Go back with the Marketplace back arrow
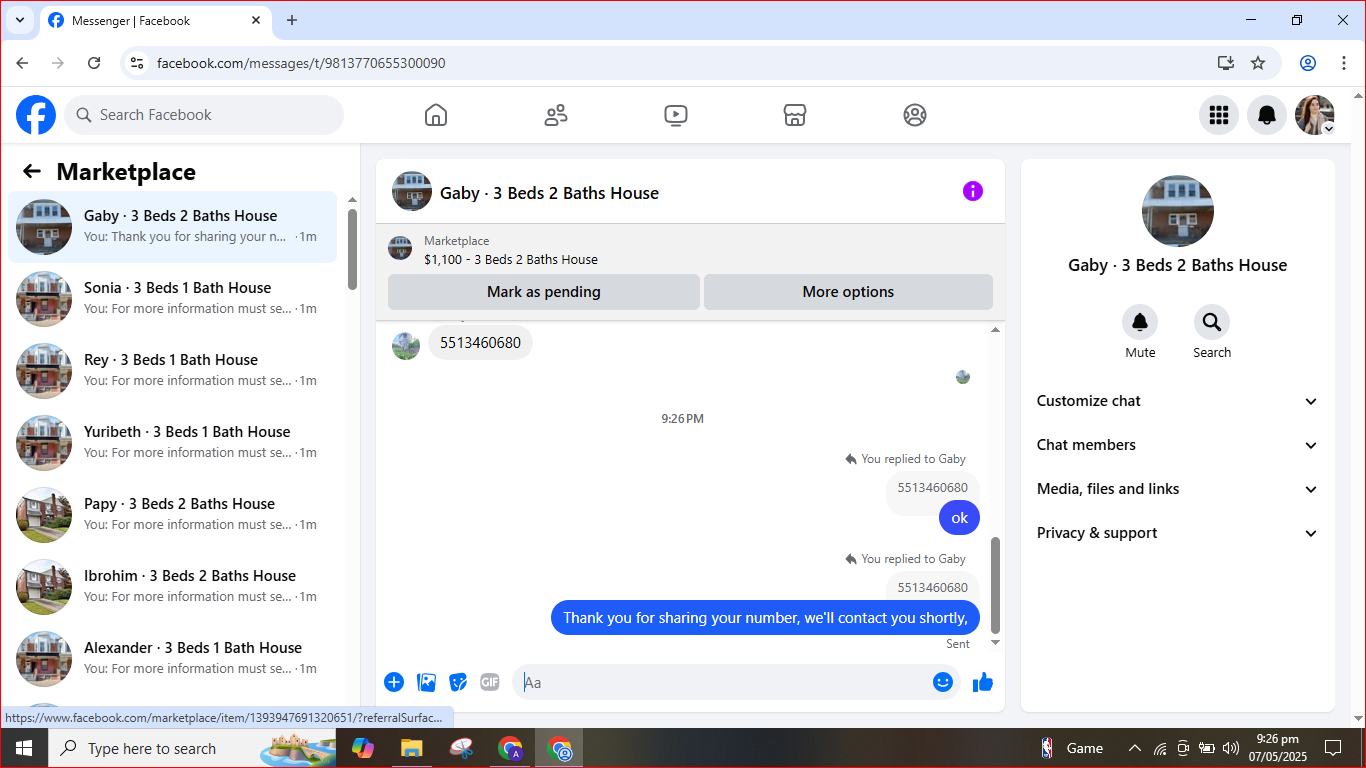The height and width of the screenshot is (768, 1366). (x=32, y=171)
